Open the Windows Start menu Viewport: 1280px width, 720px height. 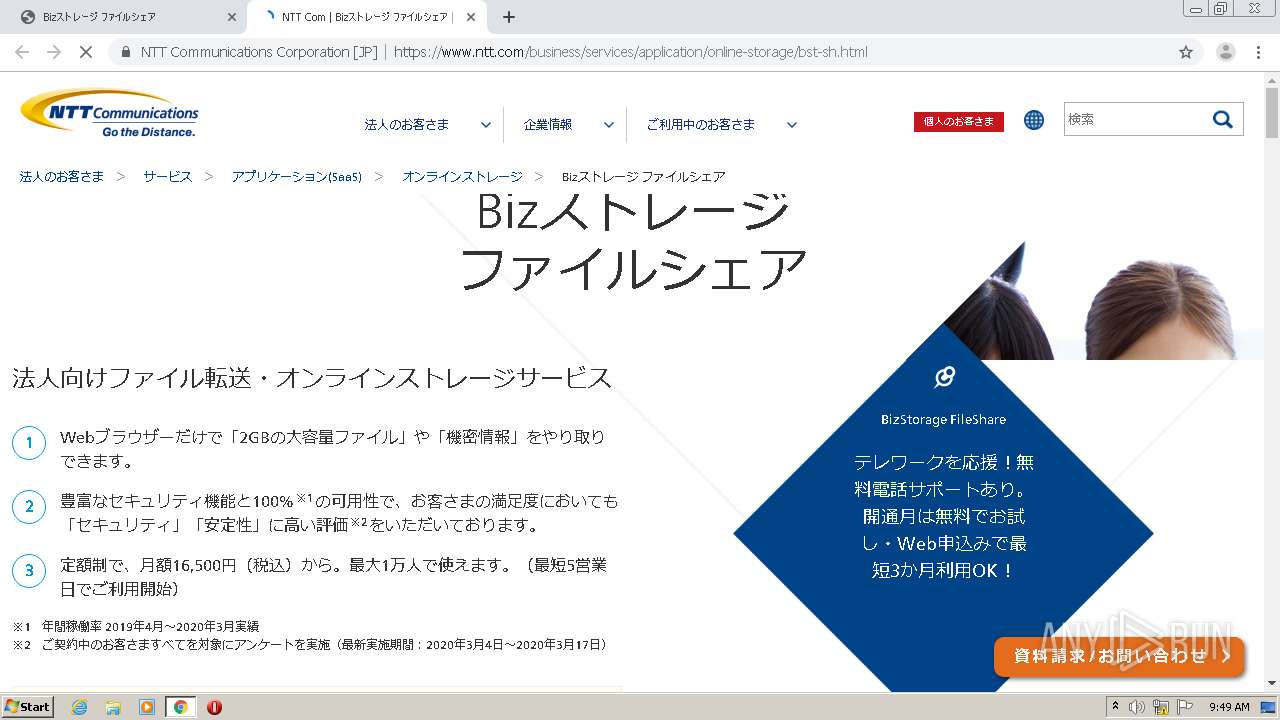27,707
